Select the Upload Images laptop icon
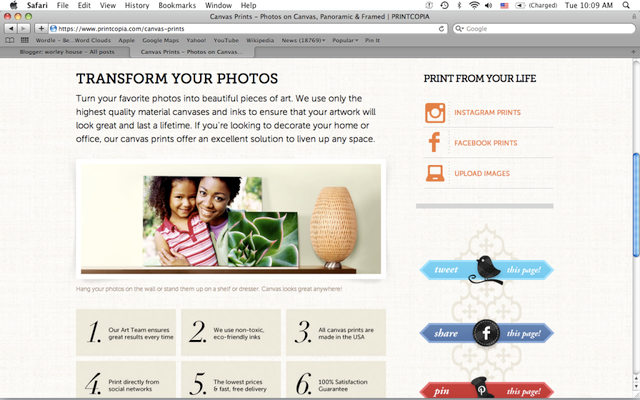This screenshot has width=640, height=400. (x=435, y=173)
